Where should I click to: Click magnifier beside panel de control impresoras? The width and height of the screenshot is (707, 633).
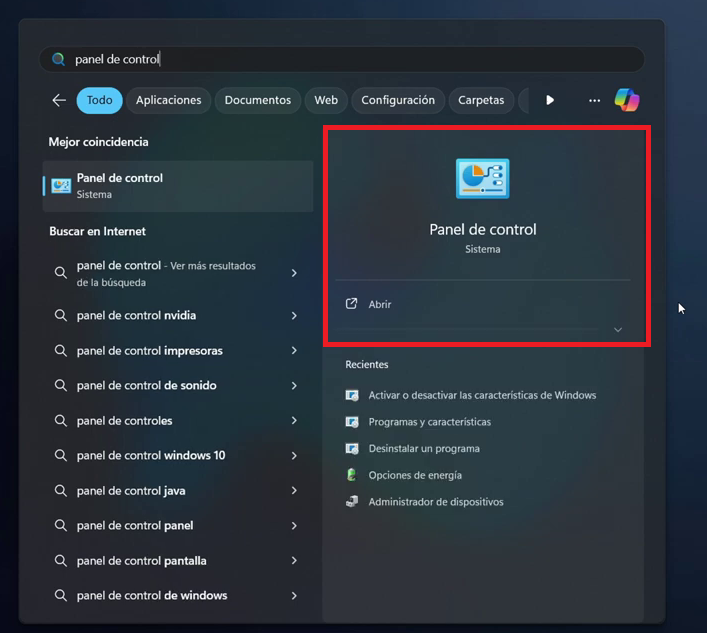(x=60, y=350)
